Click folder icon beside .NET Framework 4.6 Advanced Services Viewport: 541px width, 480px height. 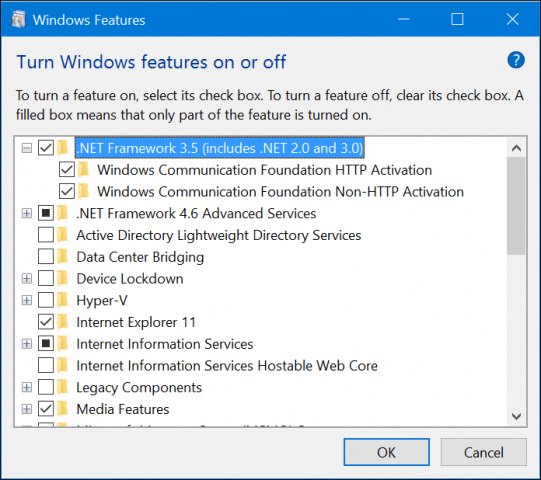pos(62,213)
